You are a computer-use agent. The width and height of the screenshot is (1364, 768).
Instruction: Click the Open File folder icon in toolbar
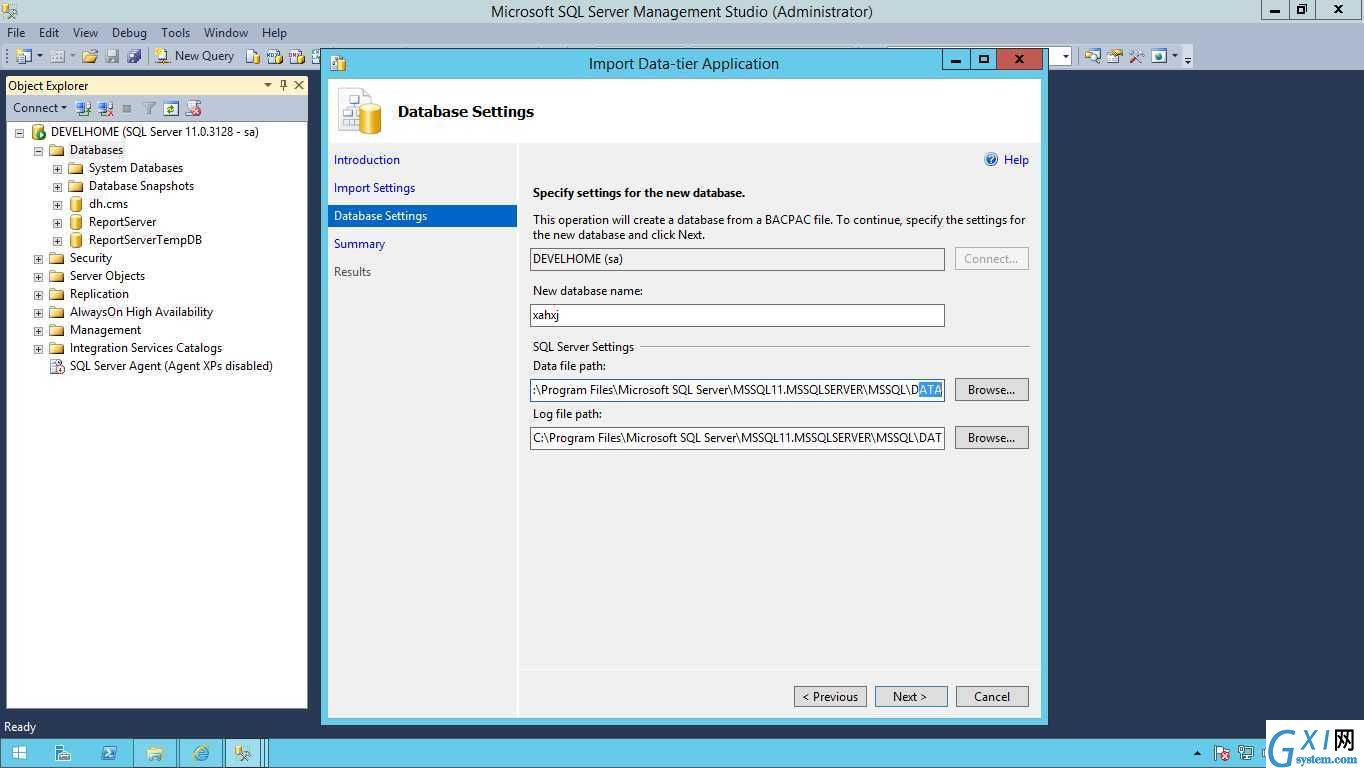(x=90, y=56)
